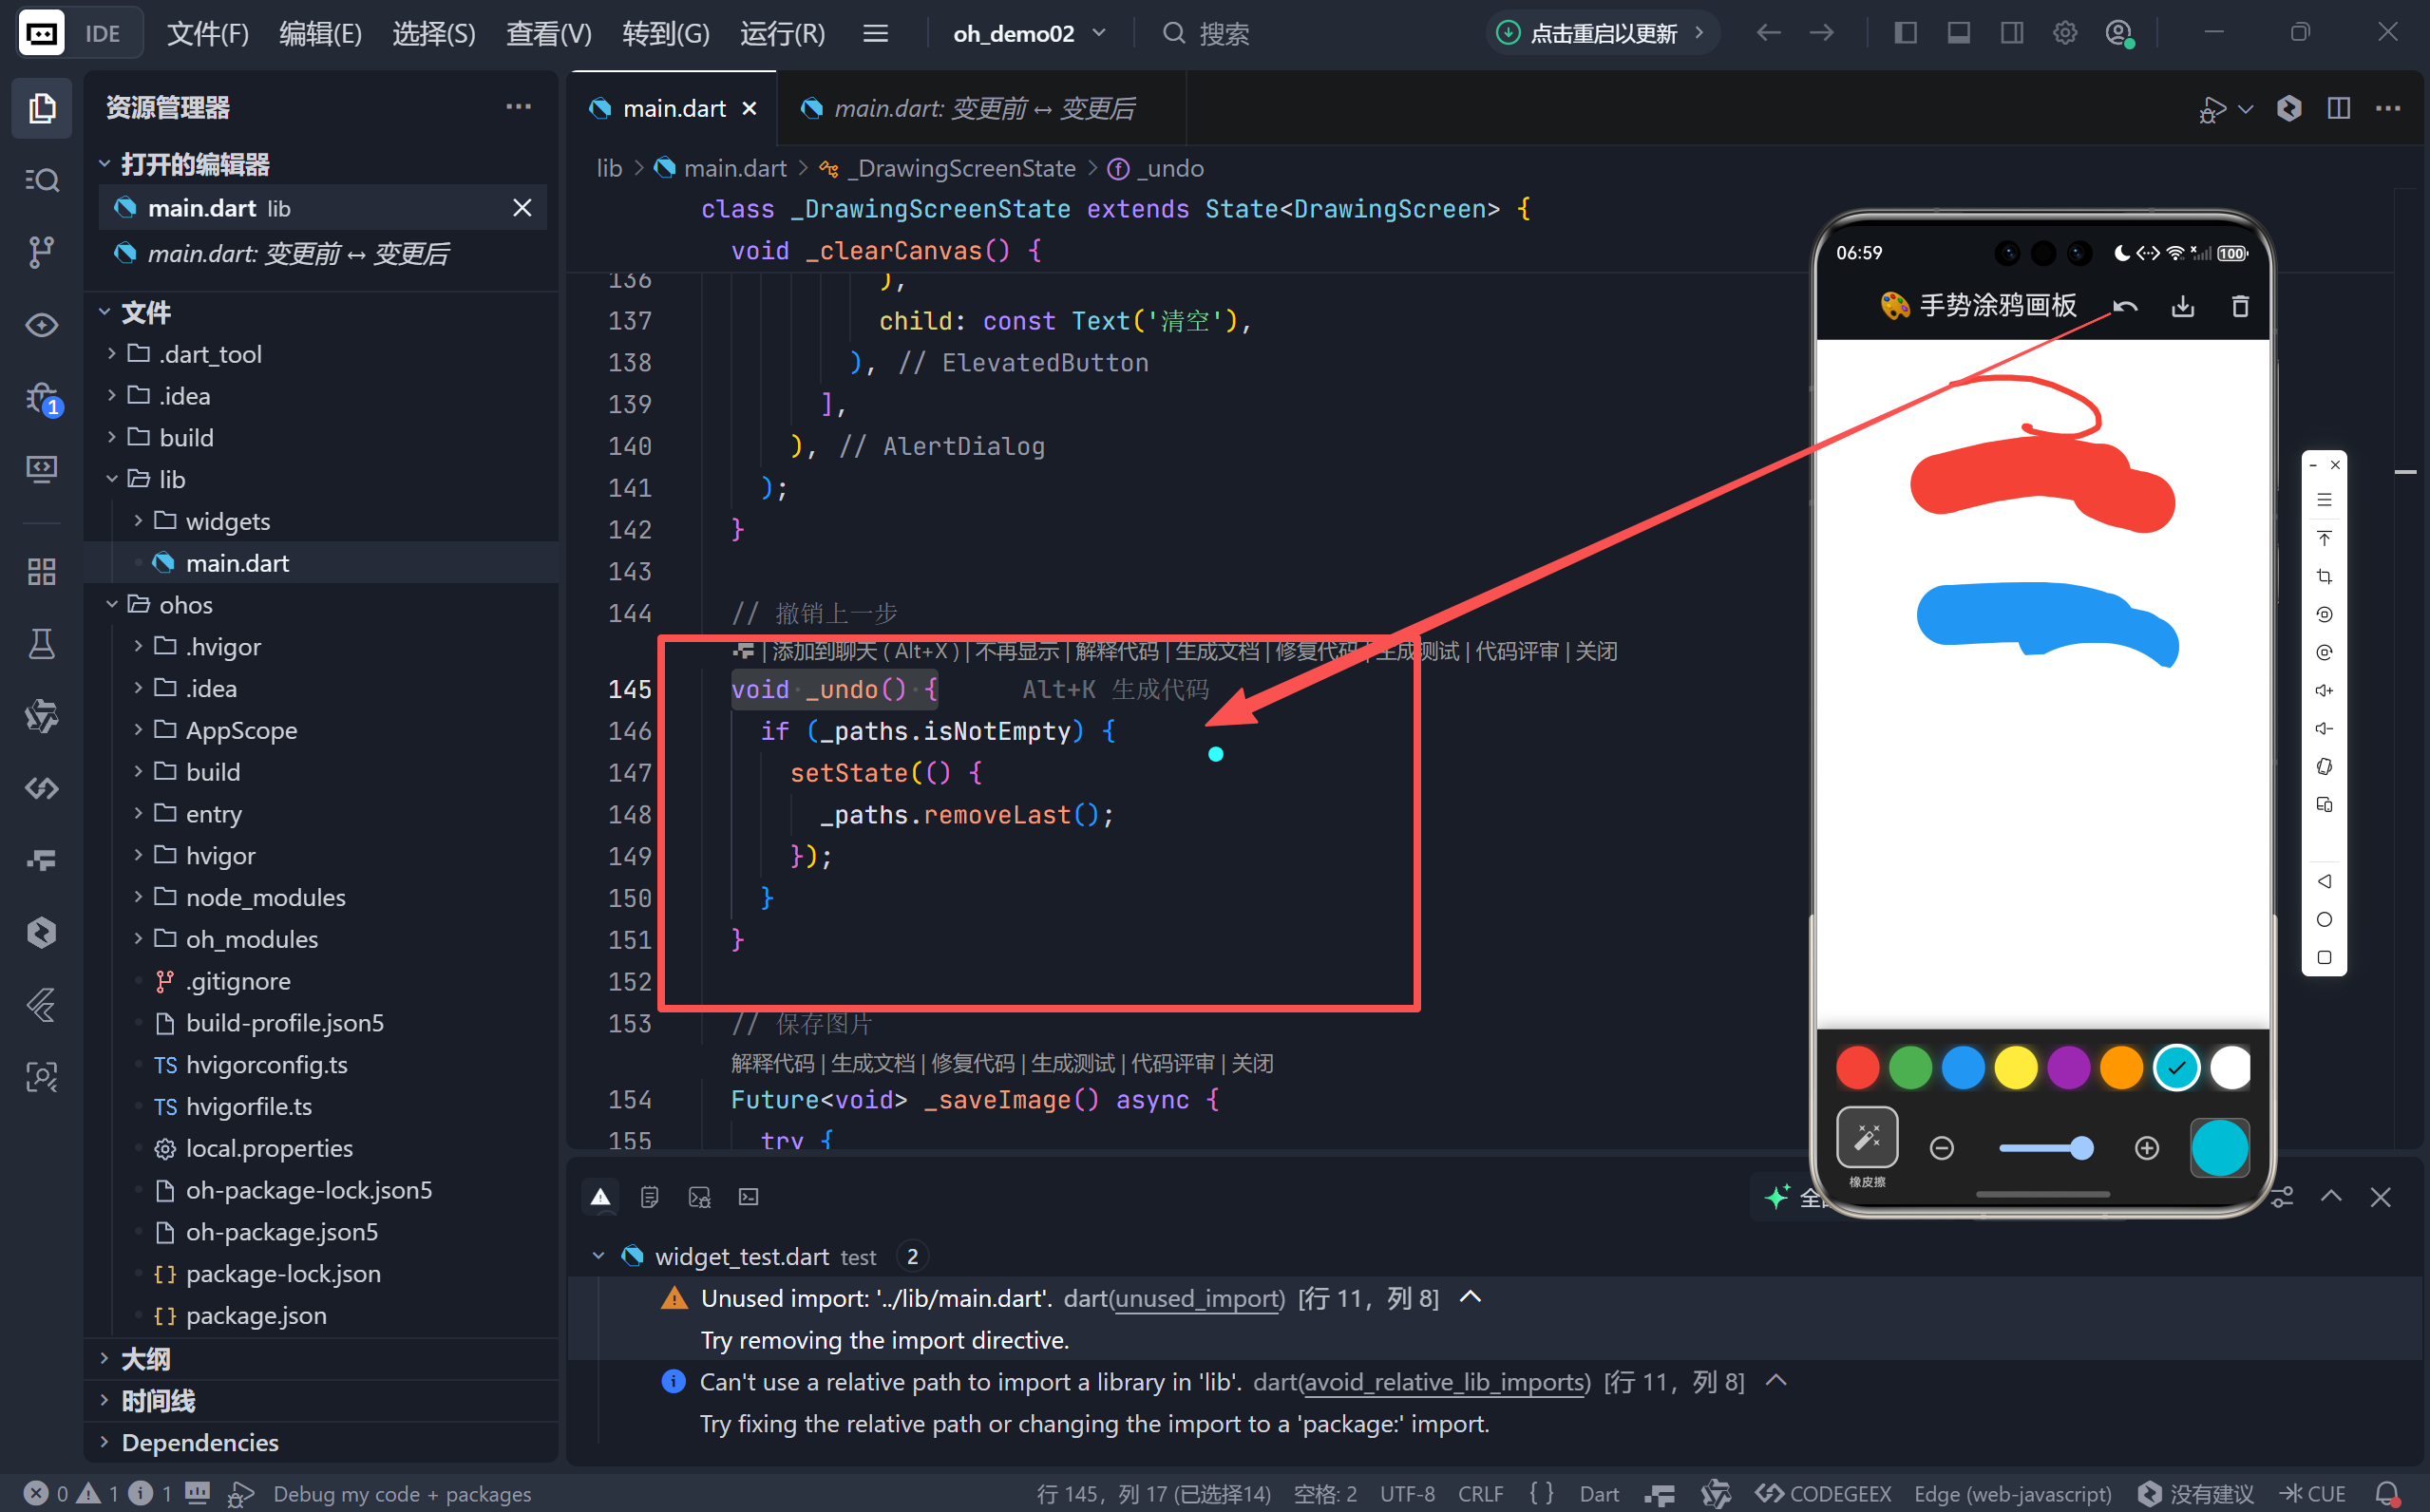Click the trash clear-canvas icon in phone

click(2240, 306)
